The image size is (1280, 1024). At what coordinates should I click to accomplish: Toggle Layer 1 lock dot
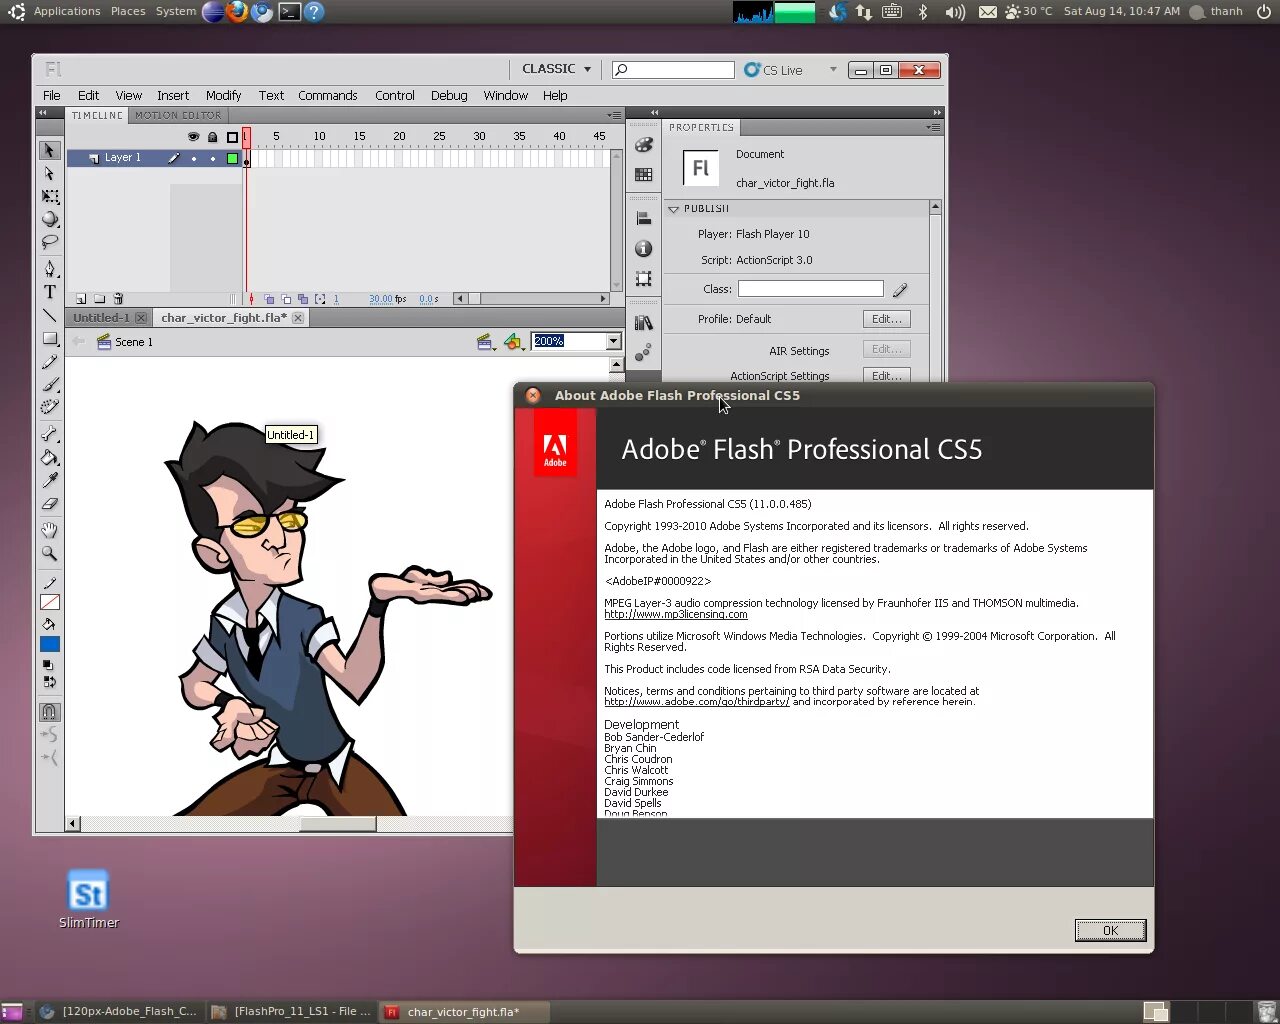pos(212,158)
